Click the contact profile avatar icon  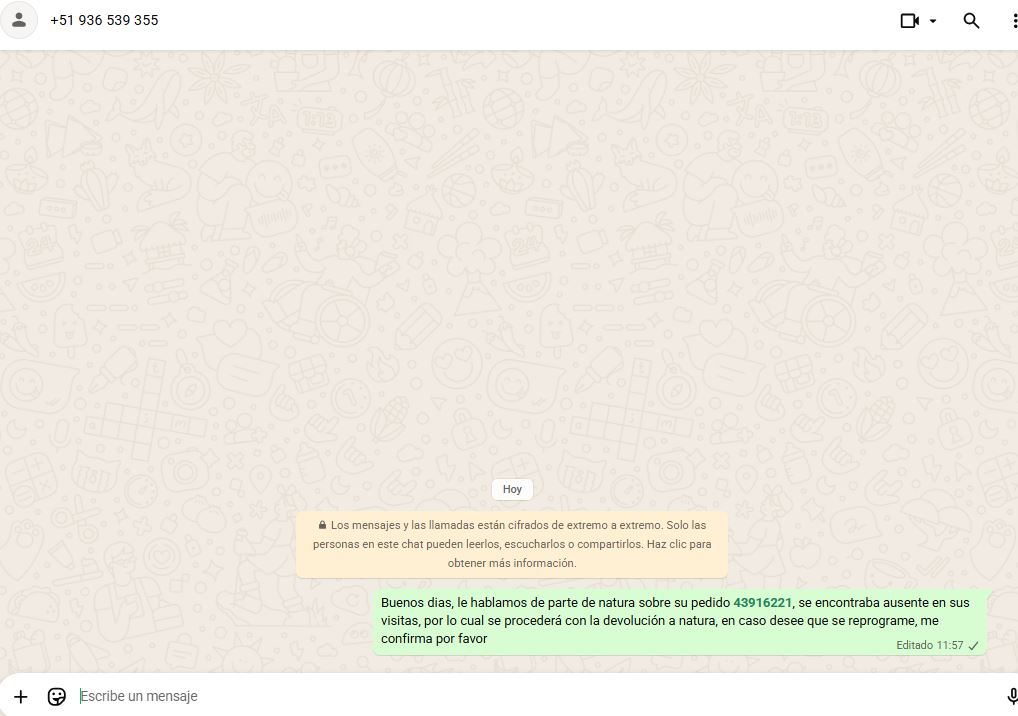18,20
